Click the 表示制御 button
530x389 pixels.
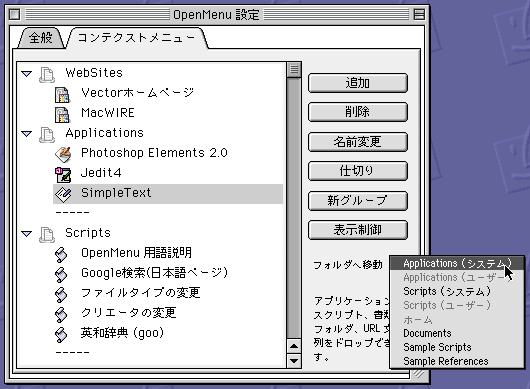[x=358, y=230]
